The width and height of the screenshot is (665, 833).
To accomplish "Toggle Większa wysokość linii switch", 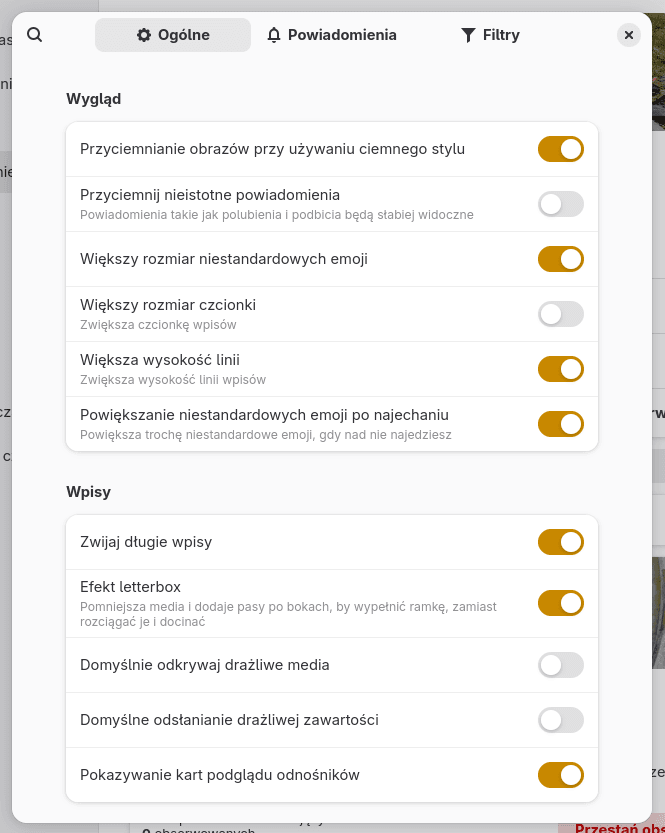I will pos(560,369).
